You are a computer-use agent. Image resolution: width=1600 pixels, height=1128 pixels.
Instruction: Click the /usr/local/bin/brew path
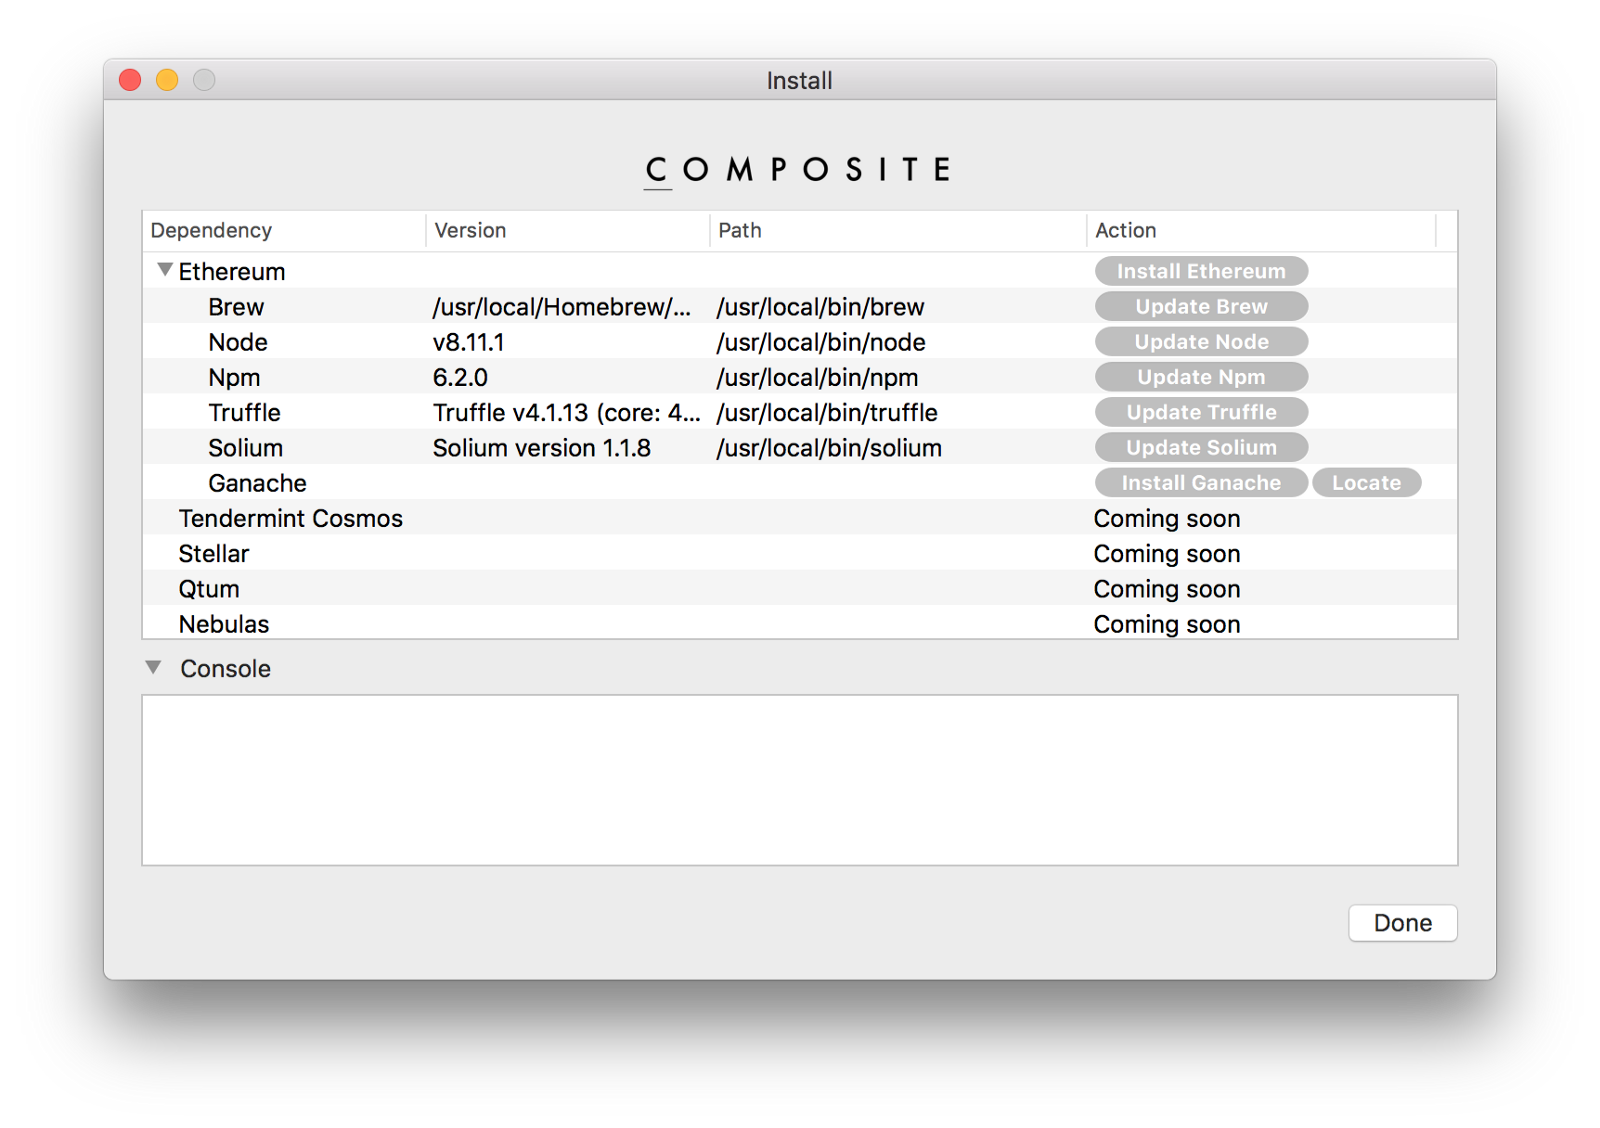click(x=820, y=307)
